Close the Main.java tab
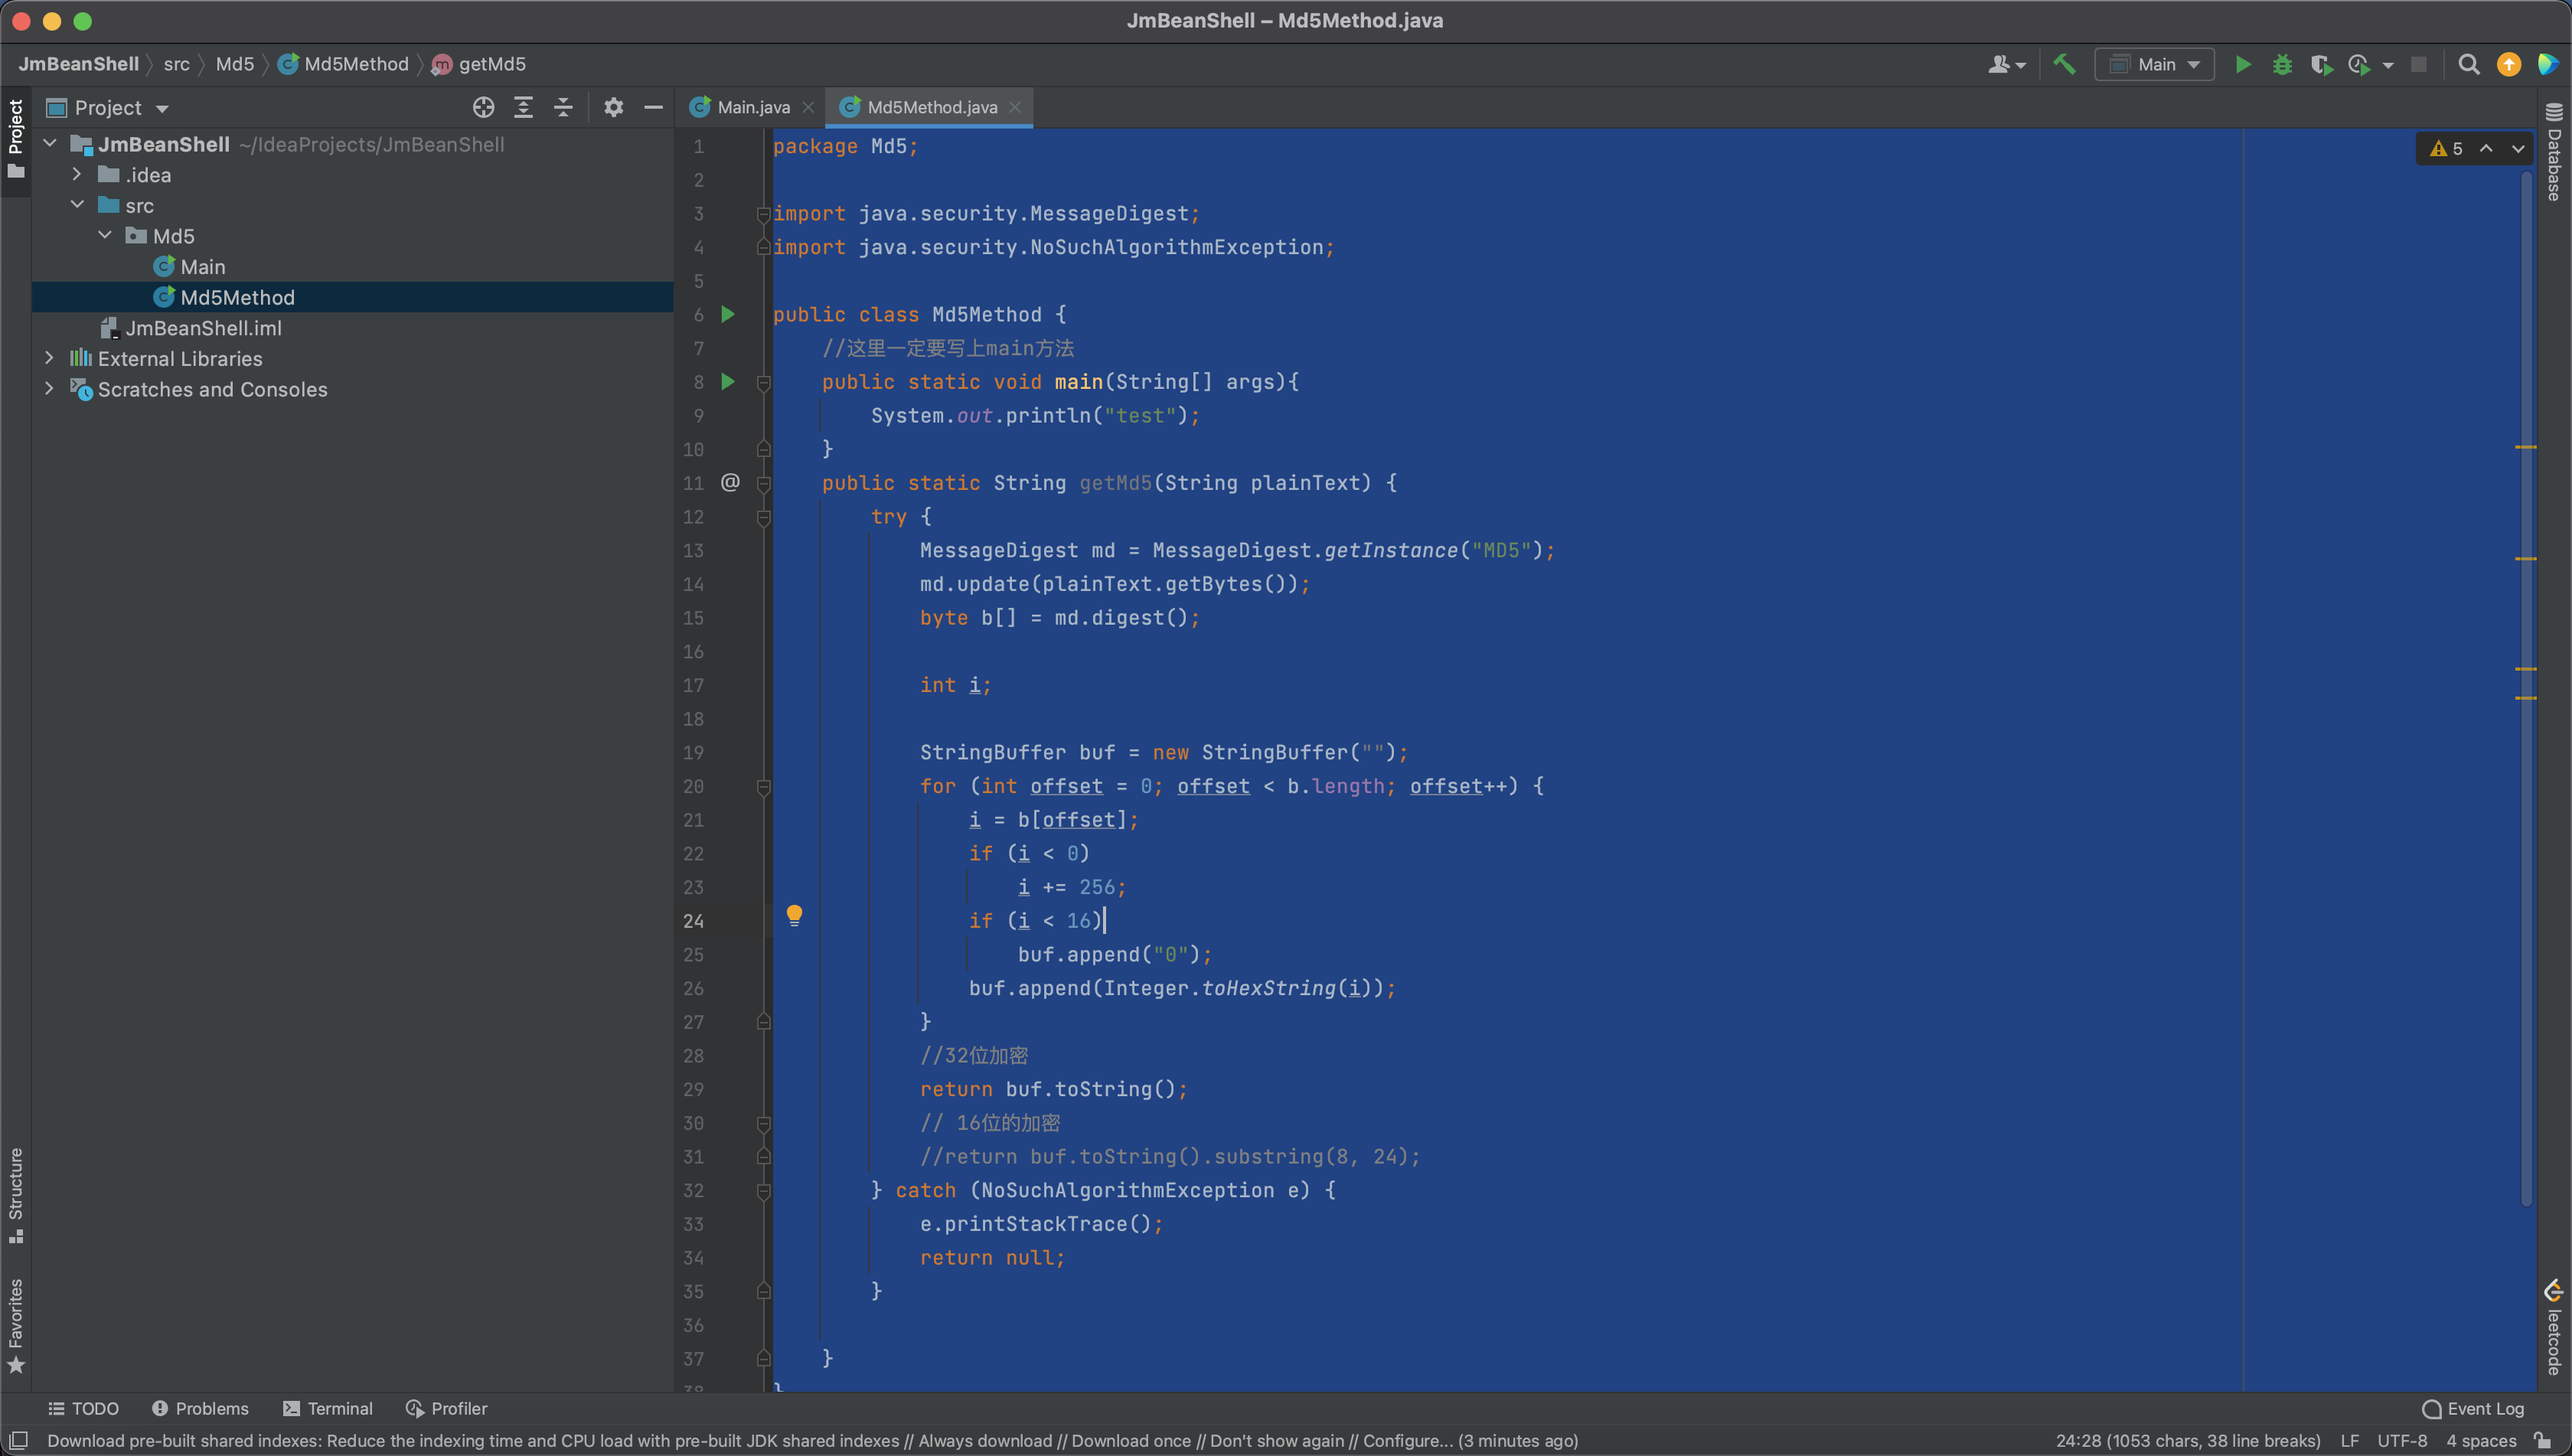The height and width of the screenshot is (1456, 2572). pos(808,107)
